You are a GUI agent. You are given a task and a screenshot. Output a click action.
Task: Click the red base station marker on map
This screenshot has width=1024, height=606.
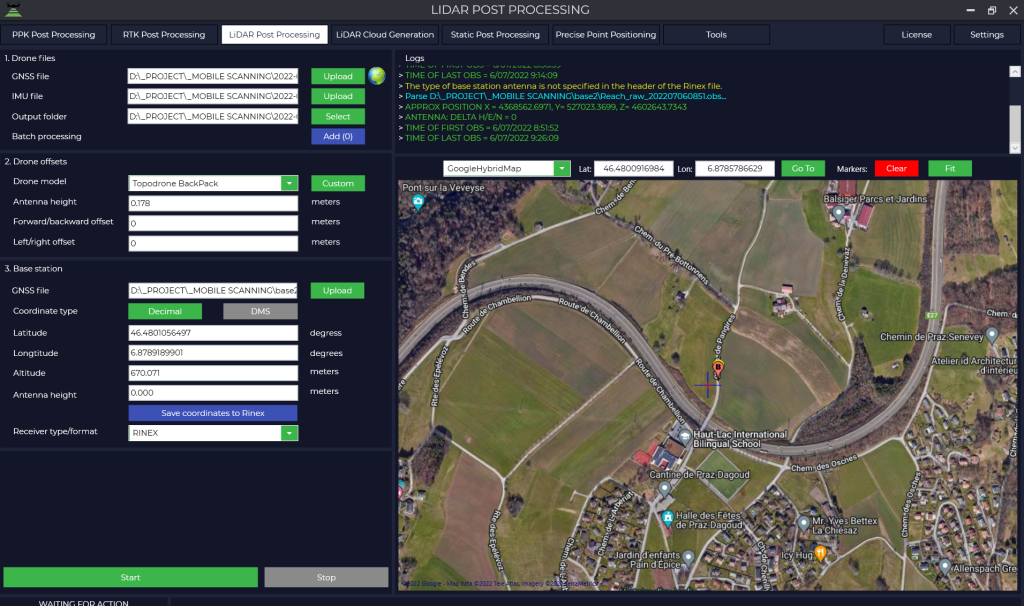[x=718, y=368]
